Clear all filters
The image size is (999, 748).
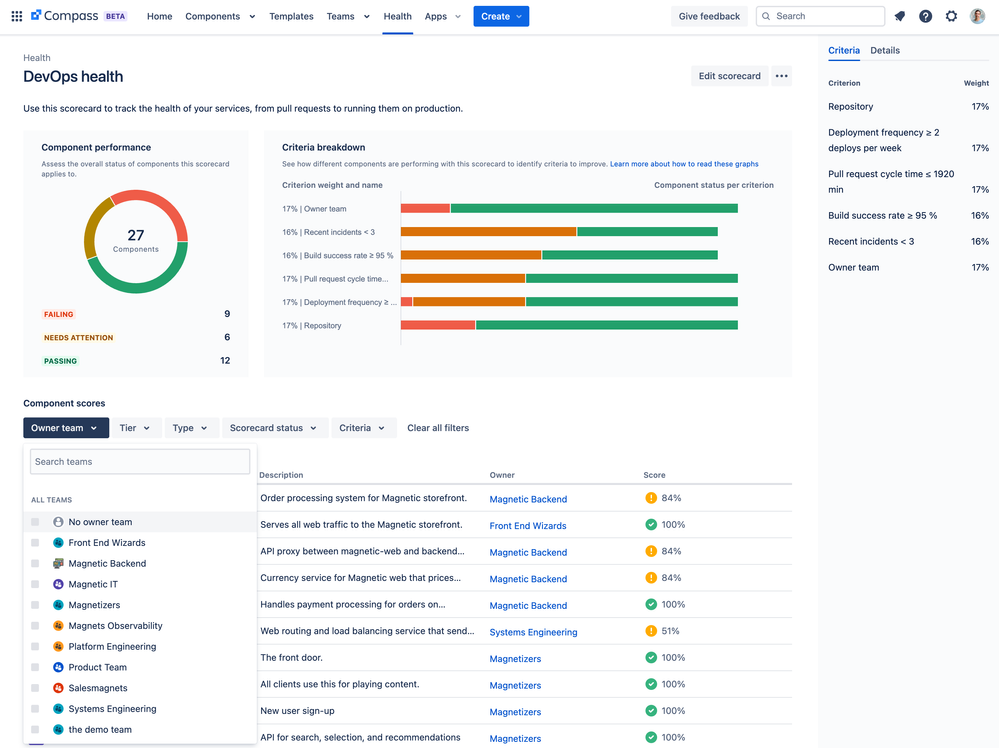click(x=438, y=428)
